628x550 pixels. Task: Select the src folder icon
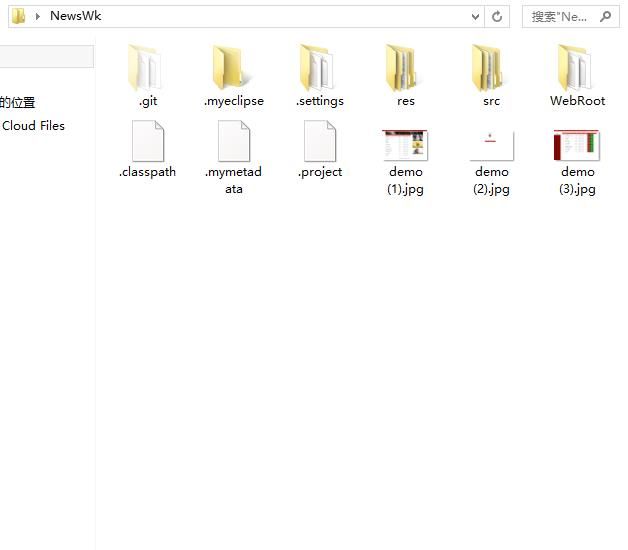pos(488,68)
